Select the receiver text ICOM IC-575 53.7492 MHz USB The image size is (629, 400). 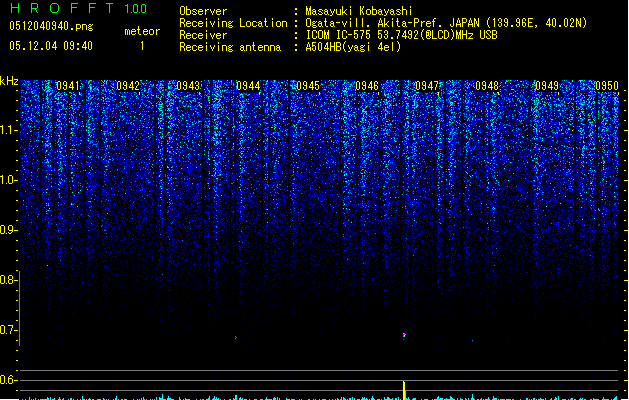(x=402, y=35)
